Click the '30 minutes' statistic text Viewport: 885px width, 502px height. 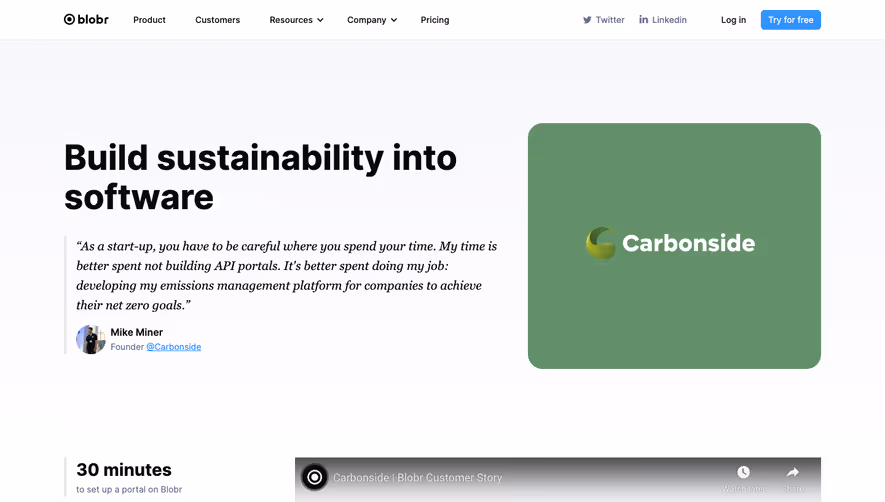[x=124, y=470]
